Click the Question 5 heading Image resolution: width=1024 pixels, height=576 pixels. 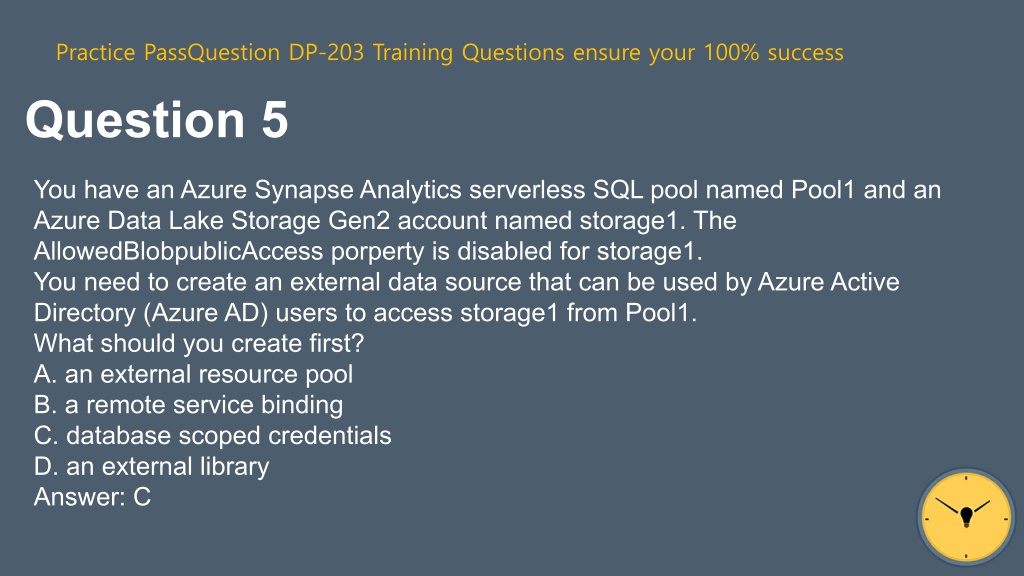157,120
